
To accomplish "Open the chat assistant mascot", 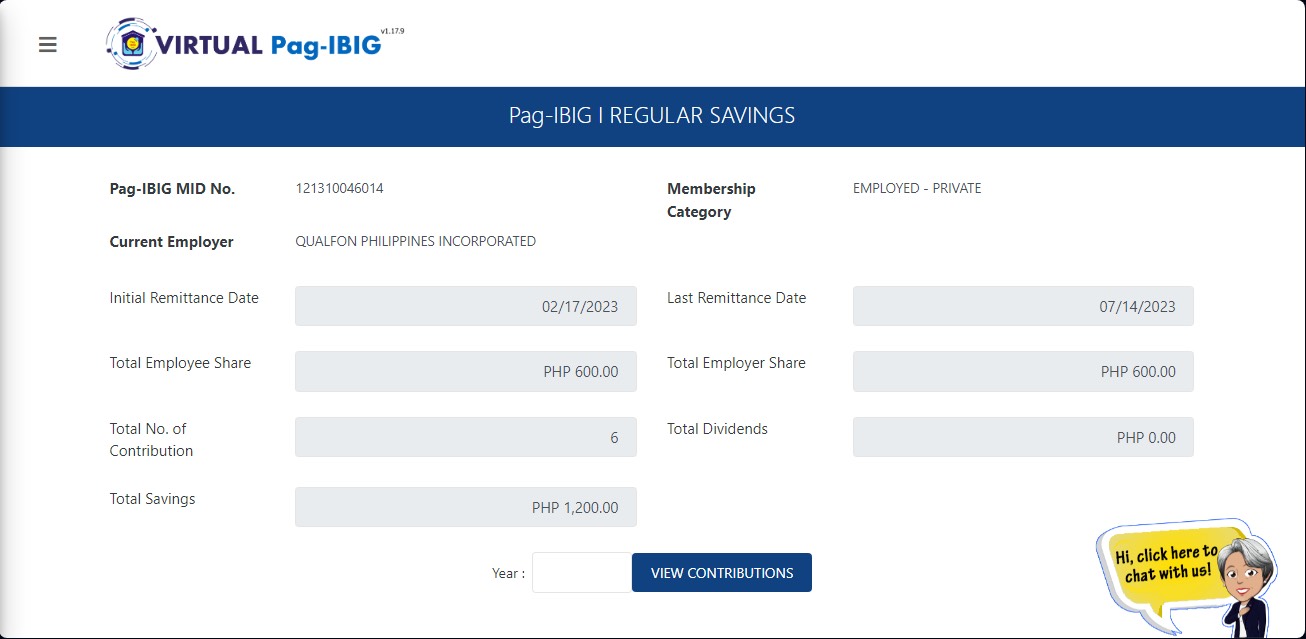I will [x=1246, y=577].
